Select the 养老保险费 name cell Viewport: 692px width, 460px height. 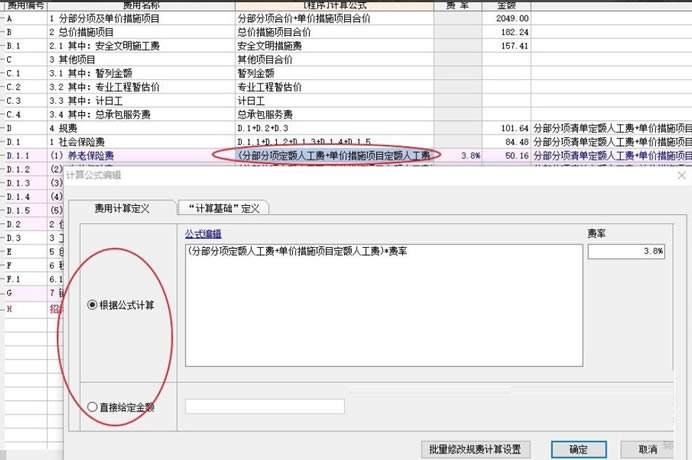pos(141,155)
